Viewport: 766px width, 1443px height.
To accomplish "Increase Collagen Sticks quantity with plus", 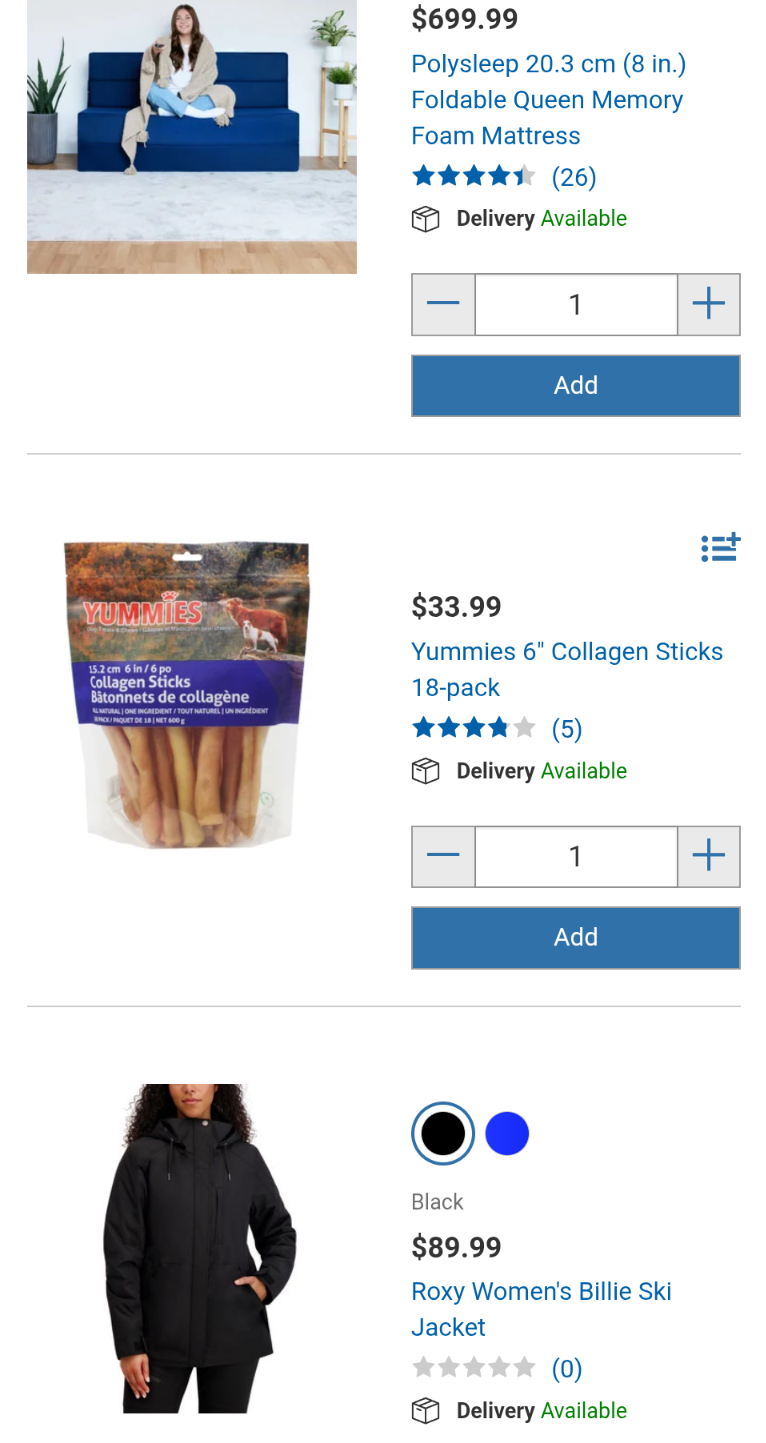I will click(708, 856).
